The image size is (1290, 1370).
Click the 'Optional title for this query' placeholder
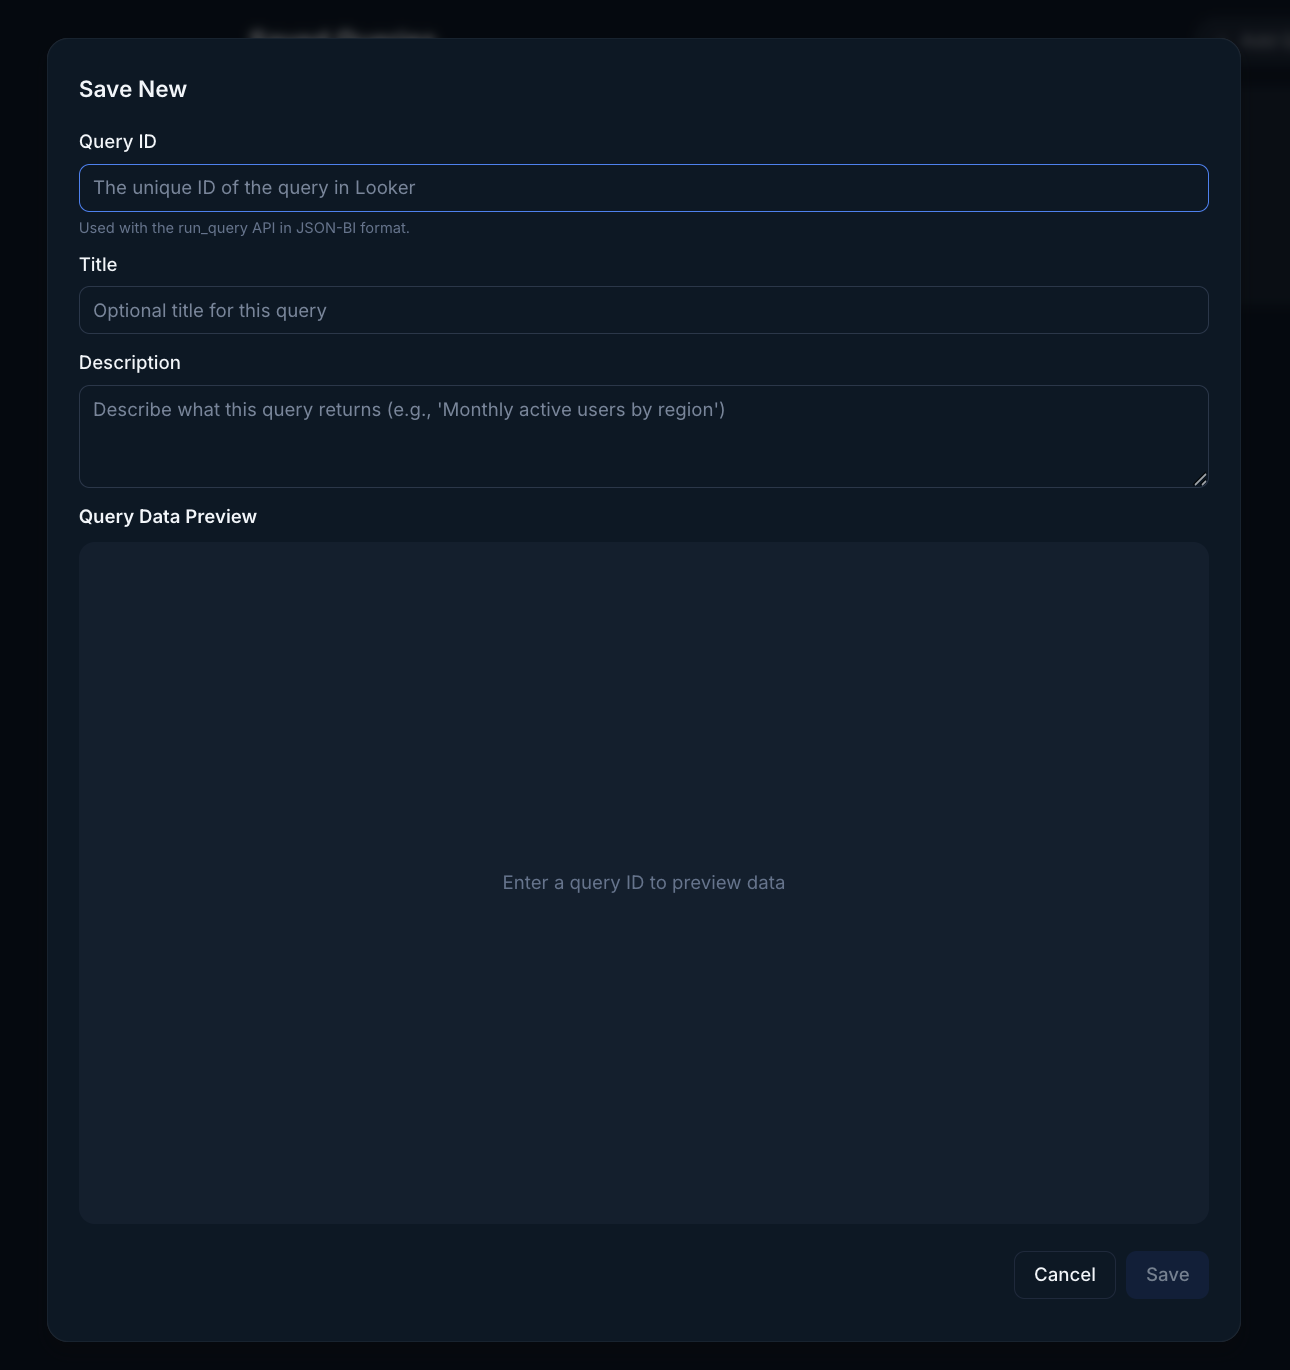point(210,310)
